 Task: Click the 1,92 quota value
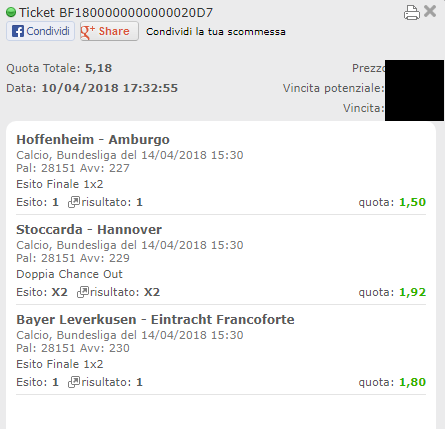click(412, 292)
